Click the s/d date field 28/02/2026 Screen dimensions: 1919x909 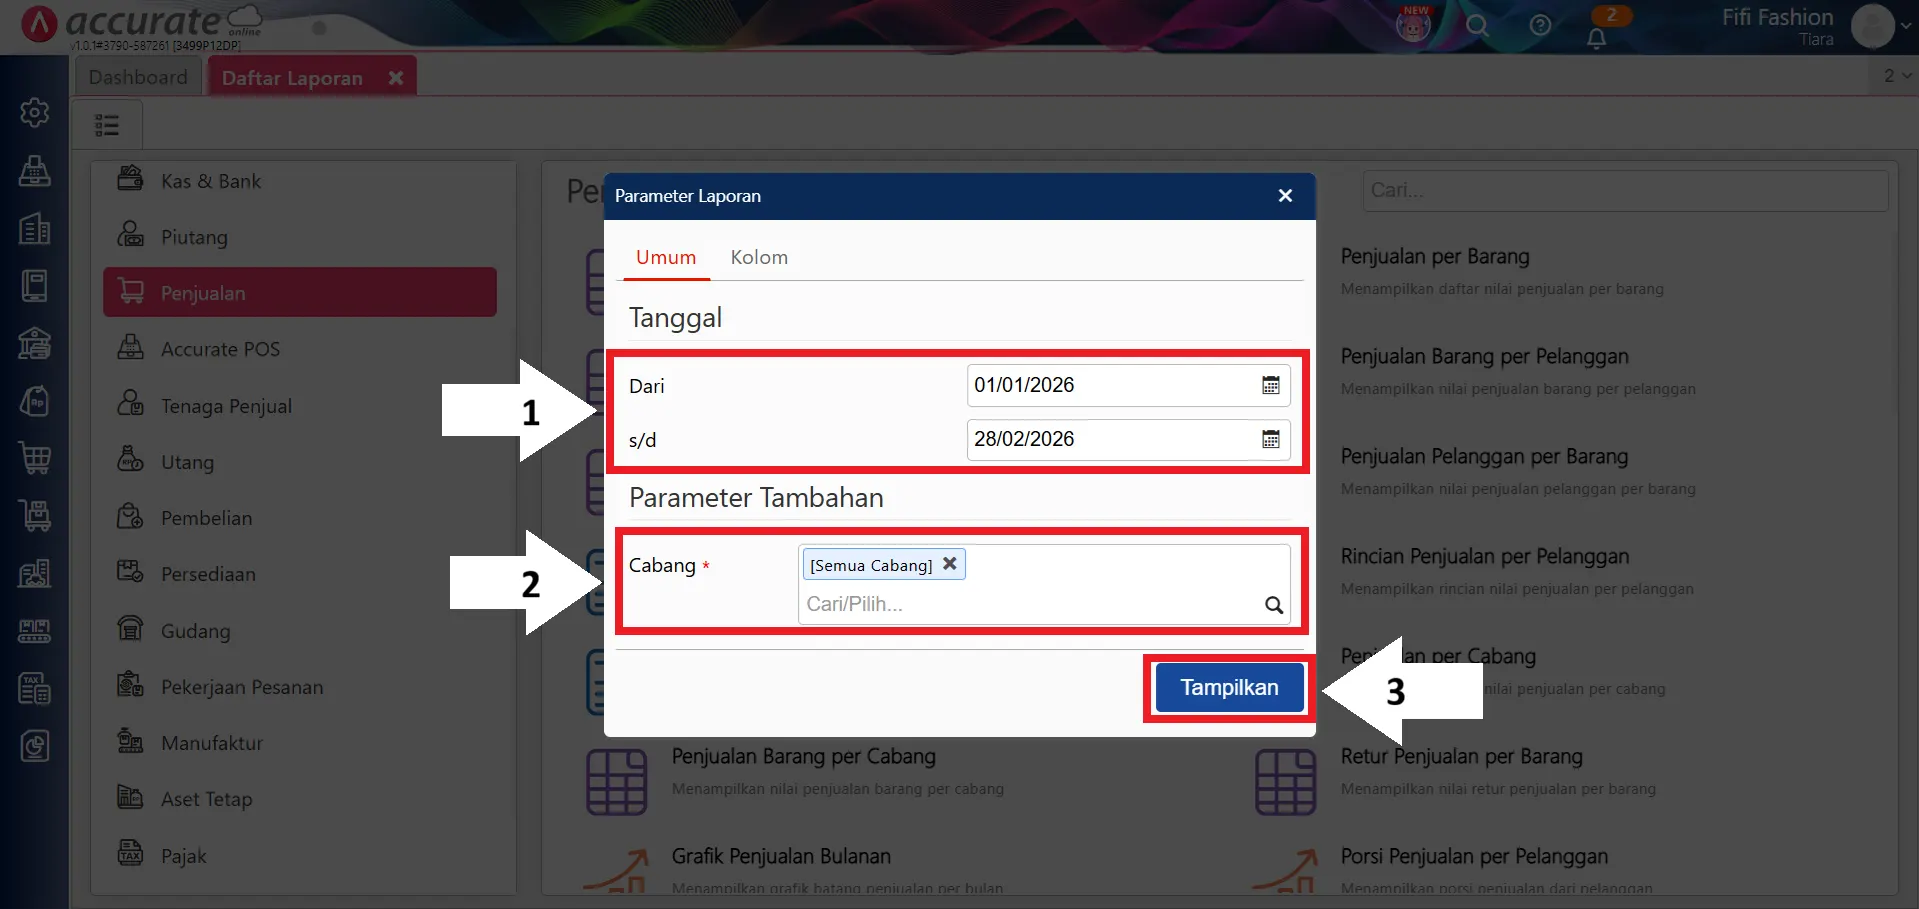[x=1128, y=439]
